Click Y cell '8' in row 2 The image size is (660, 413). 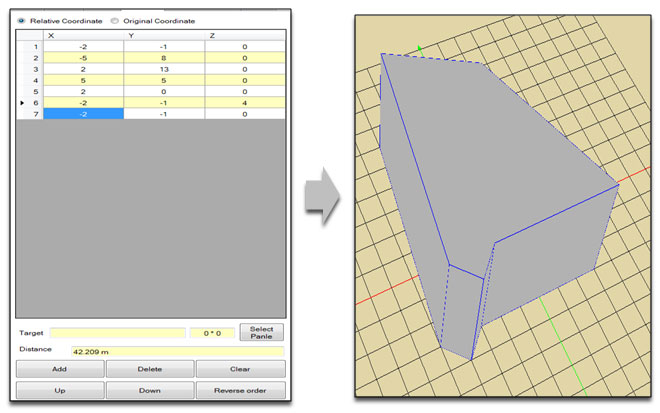pyautogui.click(x=164, y=58)
